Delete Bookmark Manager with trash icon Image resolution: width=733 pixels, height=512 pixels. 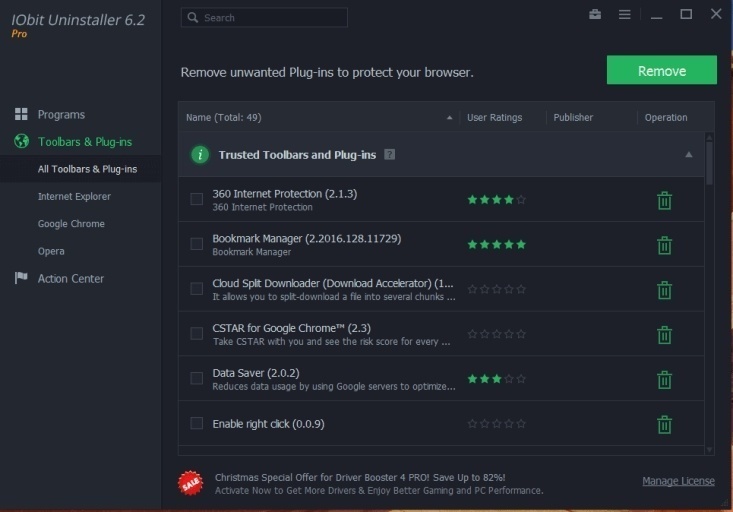click(664, 245)
